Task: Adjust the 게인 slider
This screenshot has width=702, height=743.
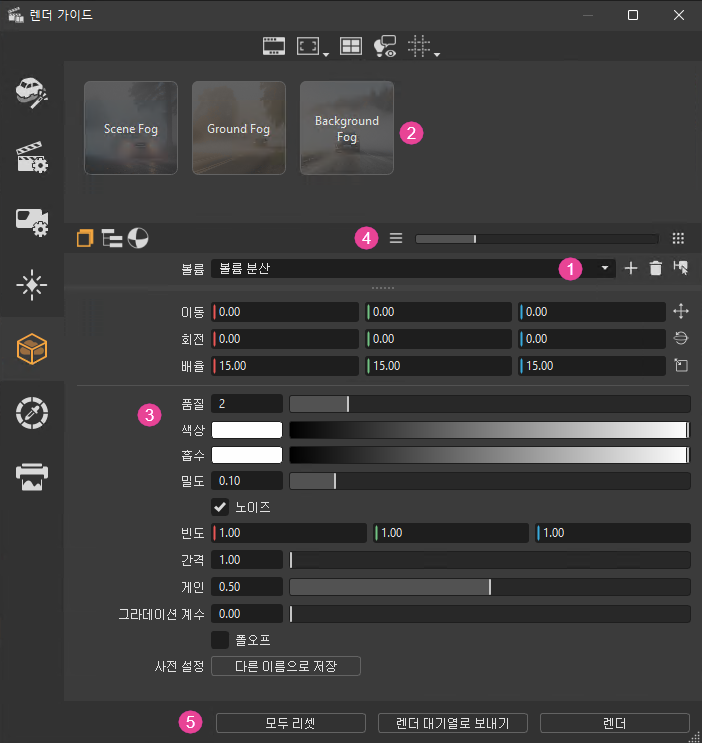Action: tap(490, 587)
